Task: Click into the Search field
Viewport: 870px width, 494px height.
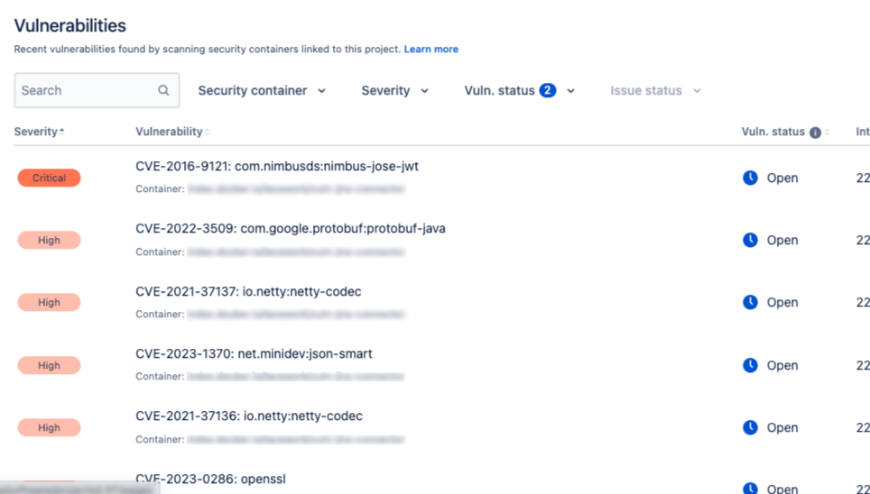Action: 85,90
